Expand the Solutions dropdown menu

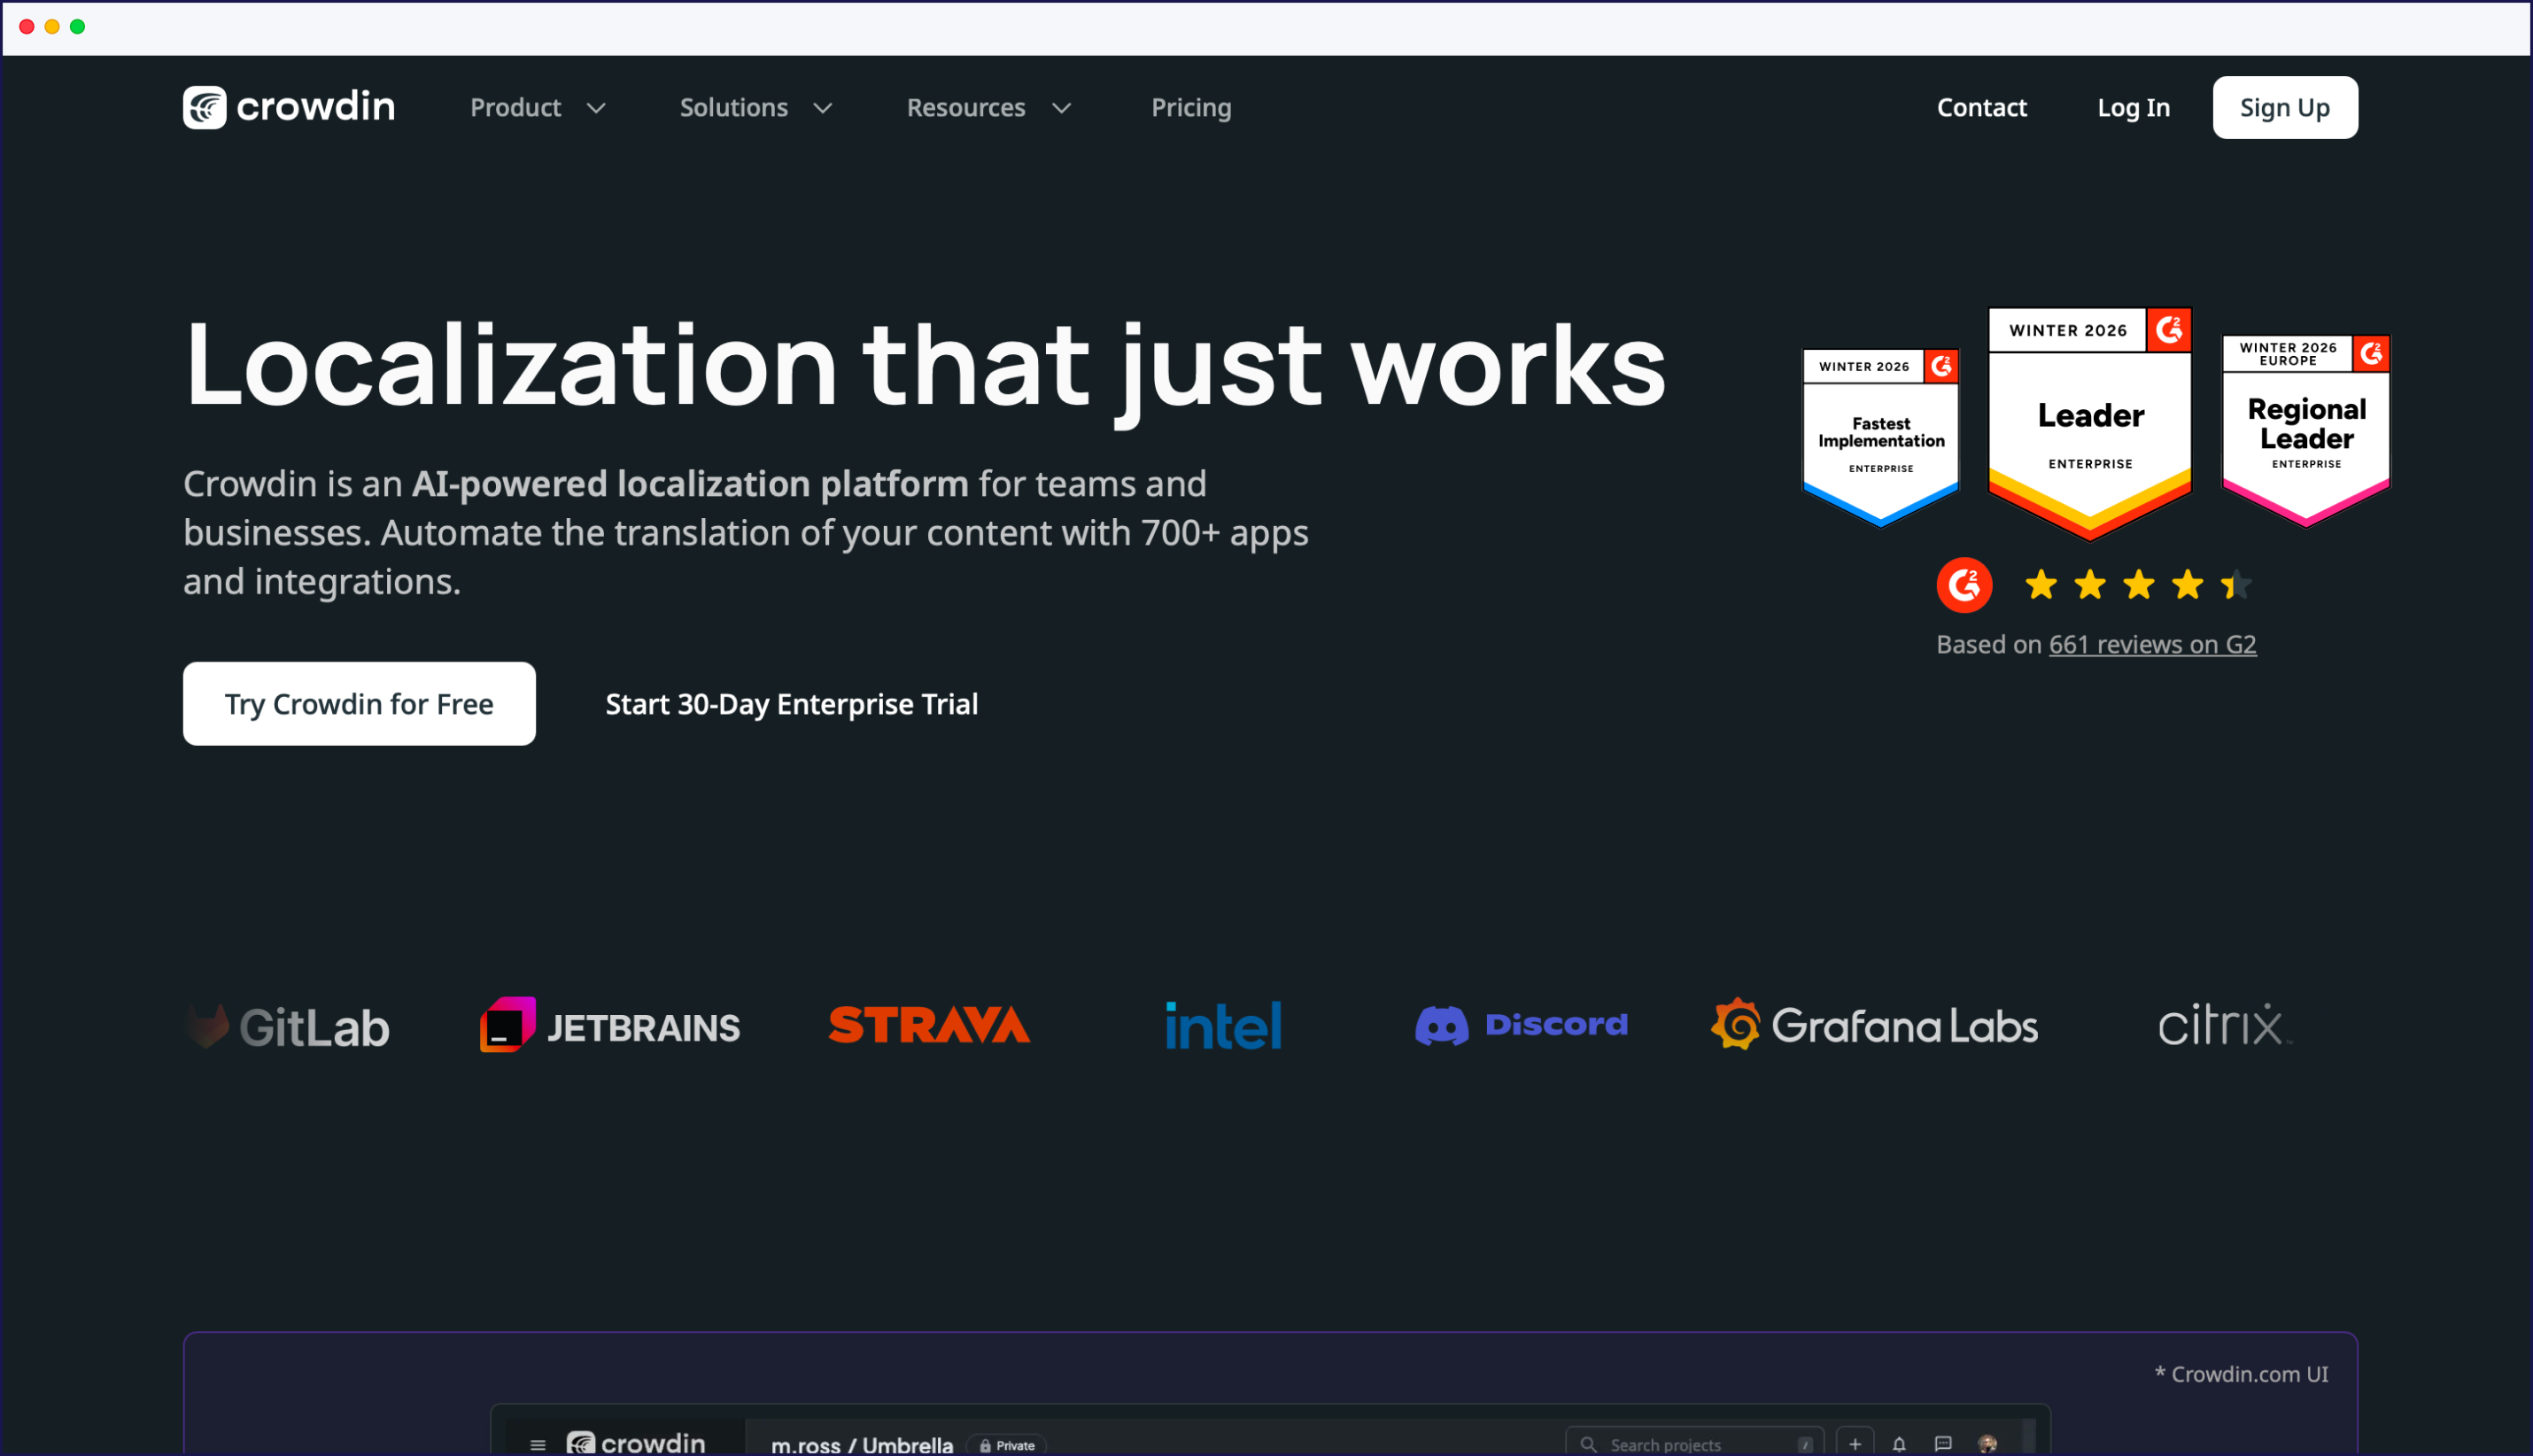click(x=755, y=107)
